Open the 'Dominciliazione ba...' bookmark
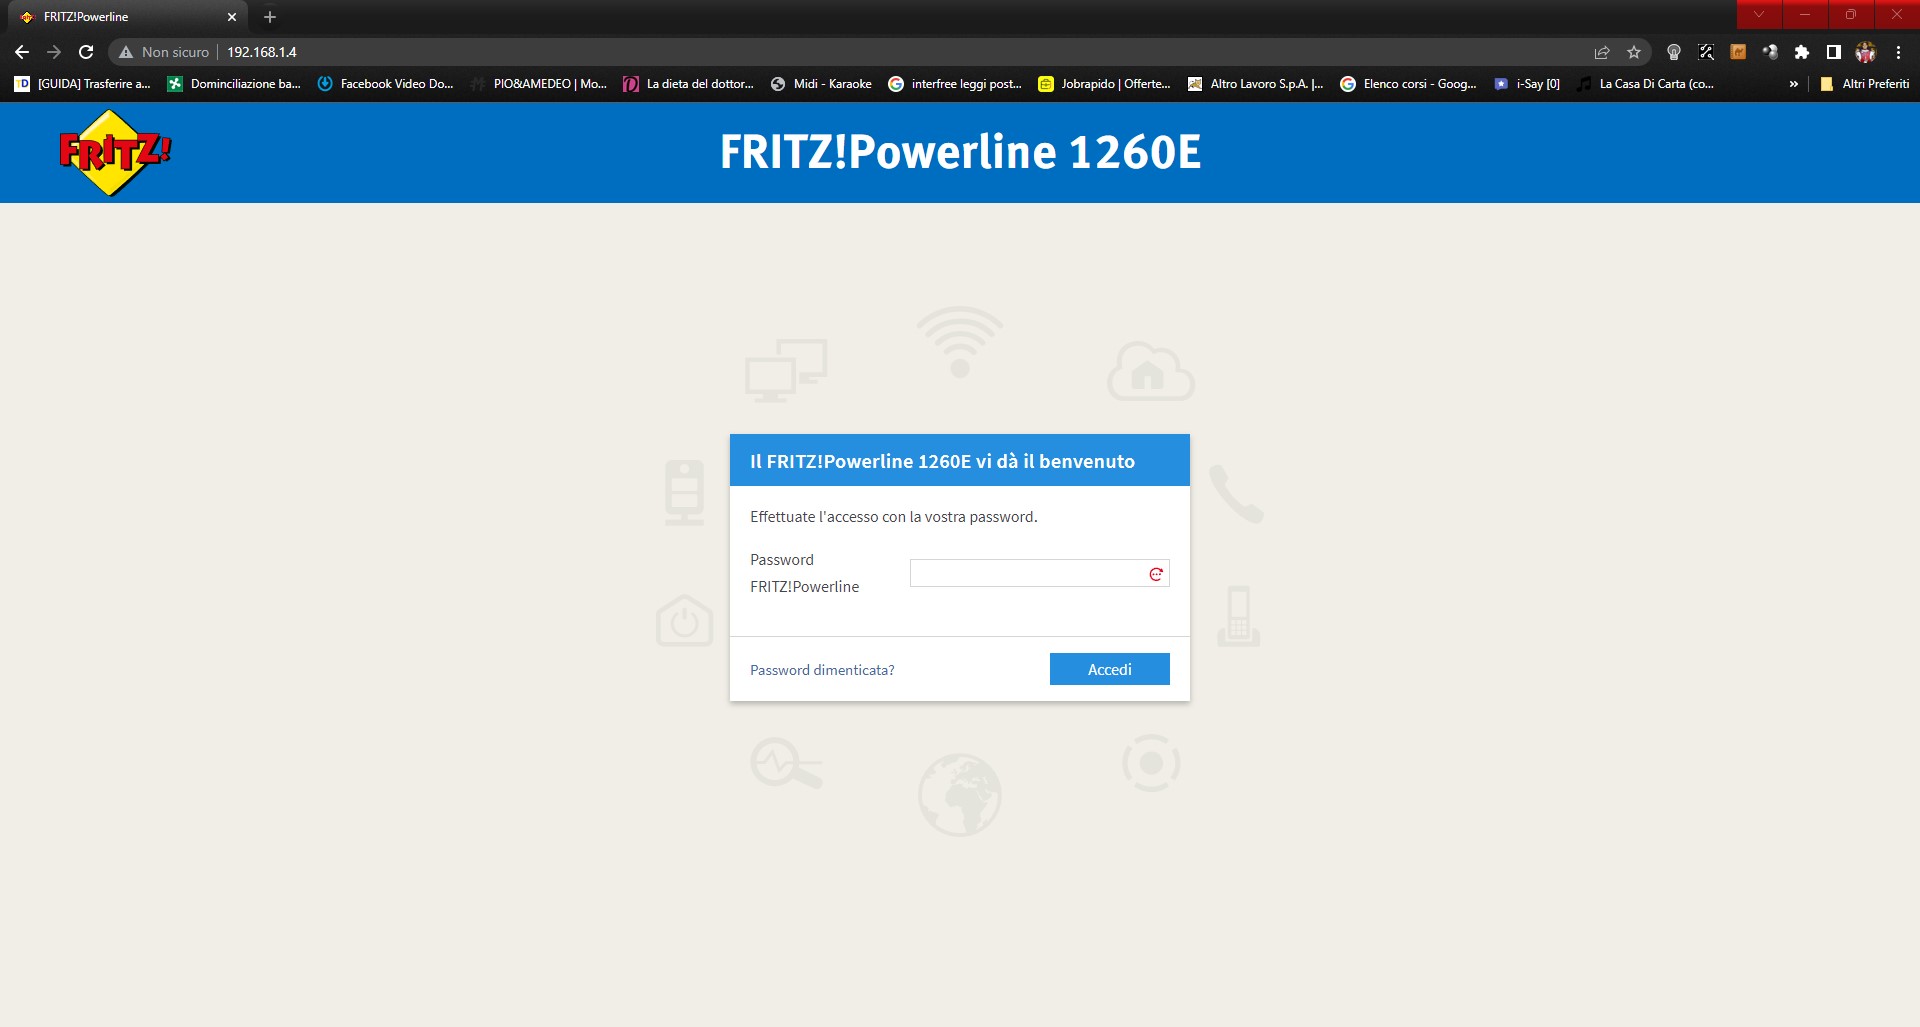The image size is (1920, 1027). [x=234, y=84]
